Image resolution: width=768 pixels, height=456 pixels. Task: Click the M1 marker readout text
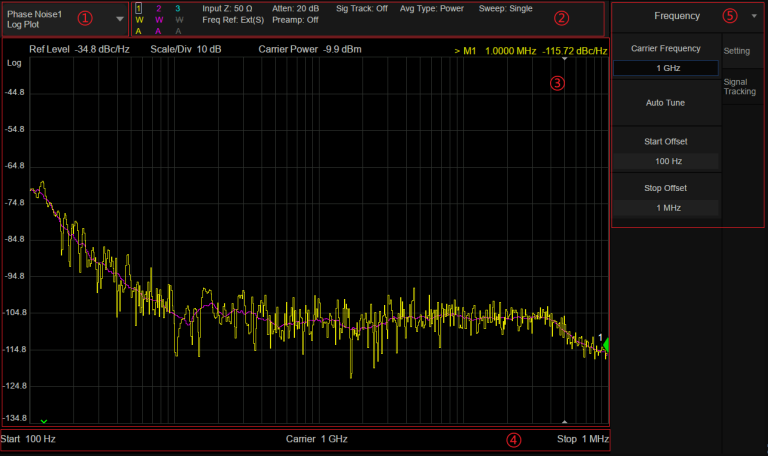(530, 48)
